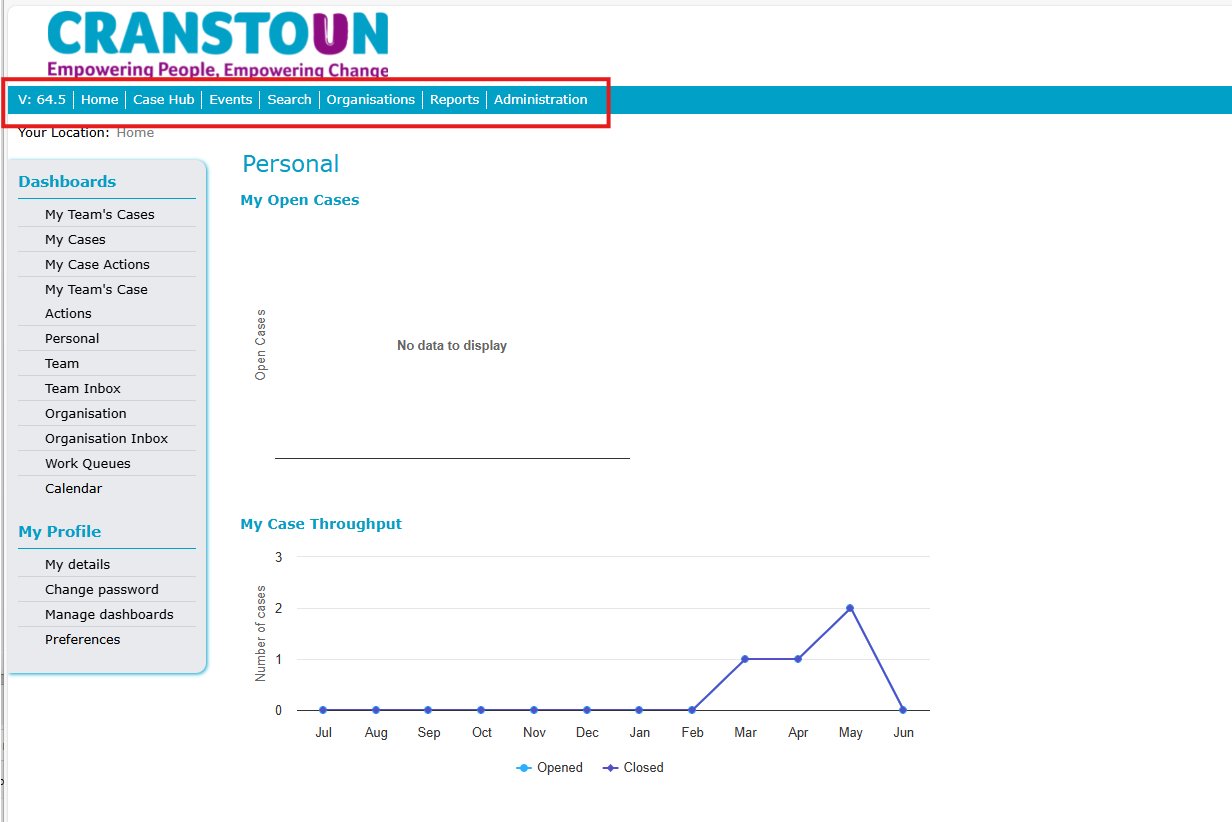
Task: Click the May data point on the chart
Action: [850, 608]
